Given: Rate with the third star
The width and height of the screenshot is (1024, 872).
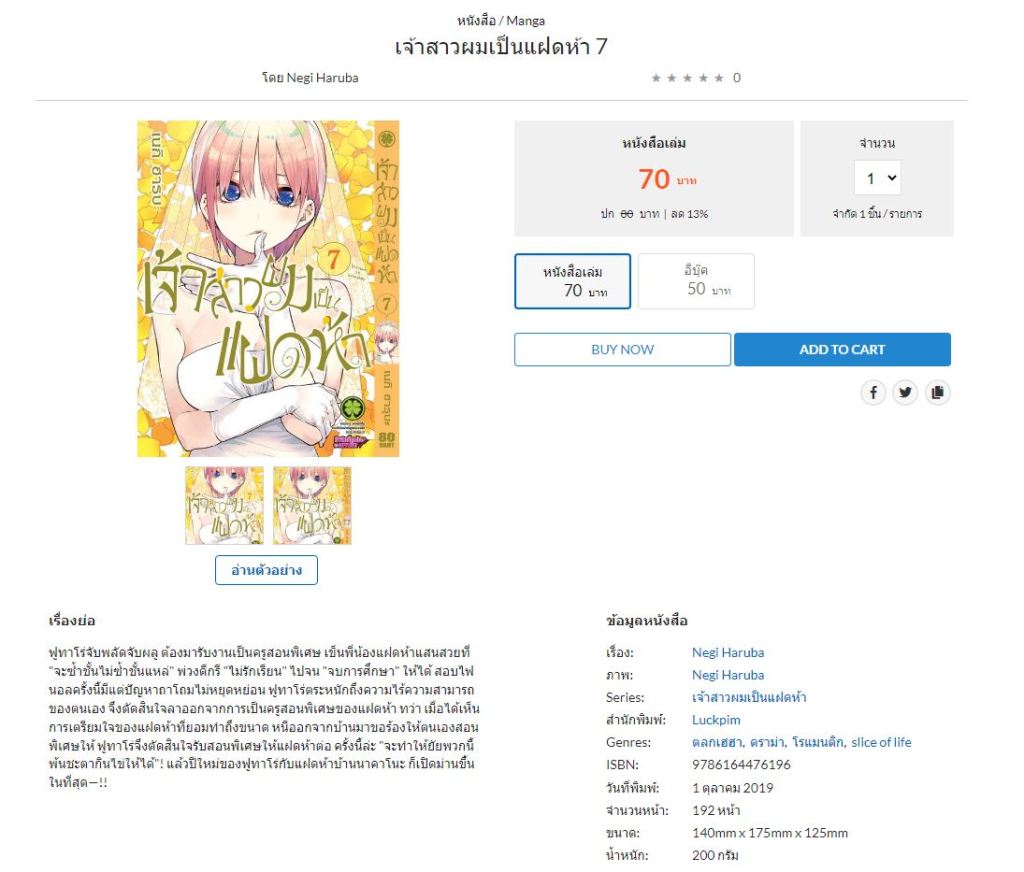Looking at the screenshot, I should (687, 78).
